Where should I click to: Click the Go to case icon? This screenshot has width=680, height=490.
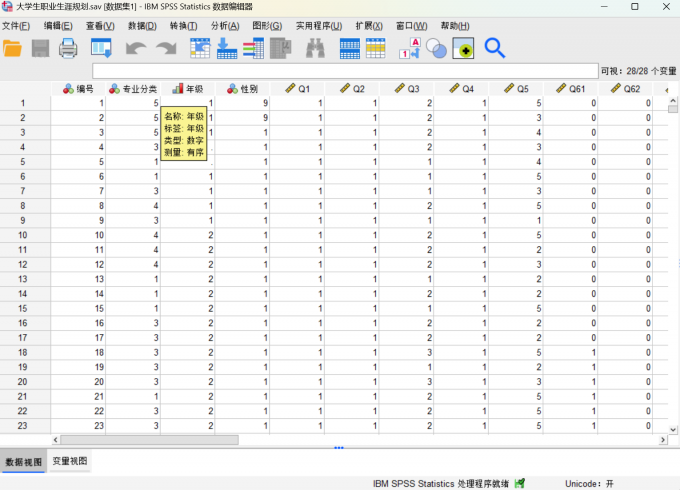coord(200,47)
